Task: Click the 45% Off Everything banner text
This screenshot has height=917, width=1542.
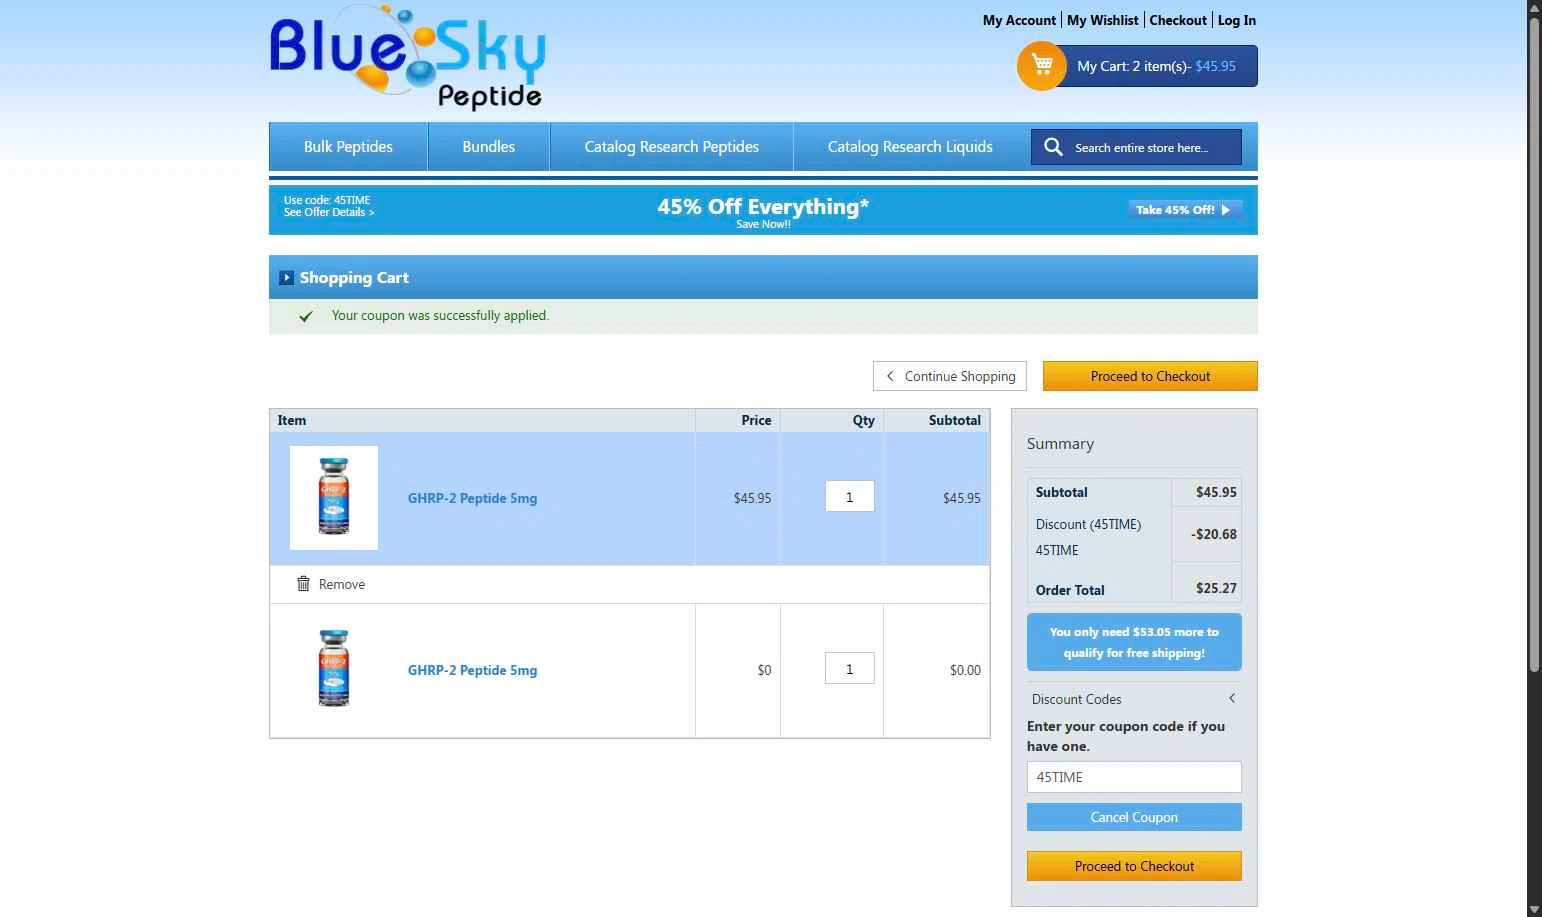Action: point(763,207)
